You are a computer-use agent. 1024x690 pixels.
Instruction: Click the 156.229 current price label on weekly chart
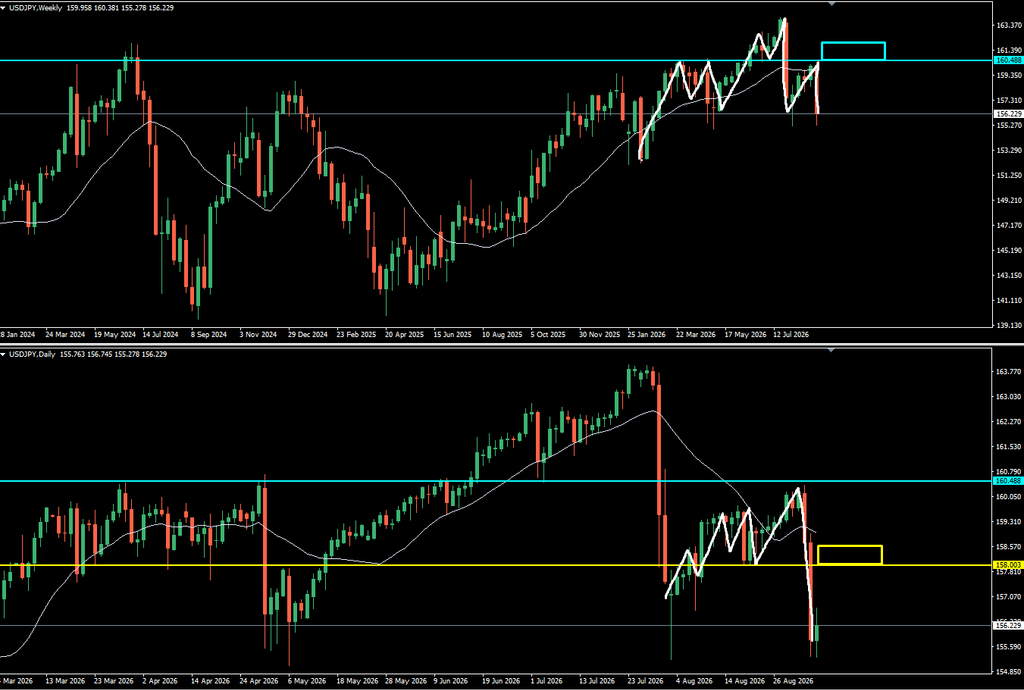click(1008, 114)
